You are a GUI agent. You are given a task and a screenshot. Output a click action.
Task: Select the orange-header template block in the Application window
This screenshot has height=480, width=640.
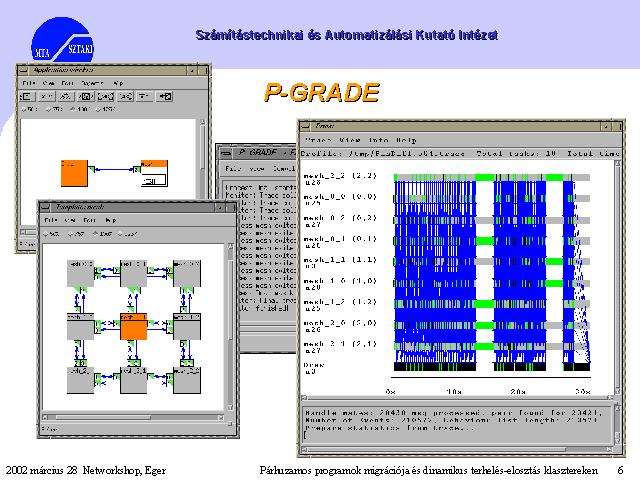(x=154, y=173)
